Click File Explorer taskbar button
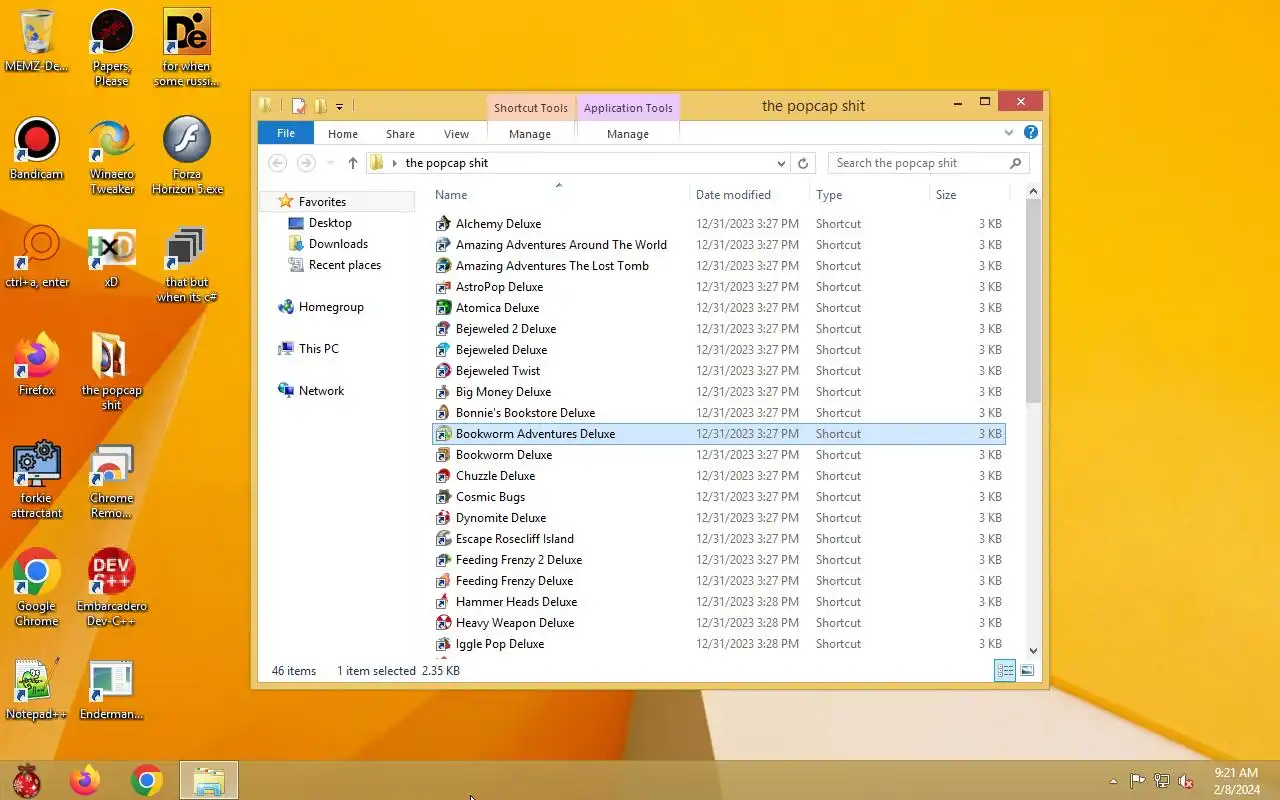This screenshot has width=1280, height=800. click(209, 780)
